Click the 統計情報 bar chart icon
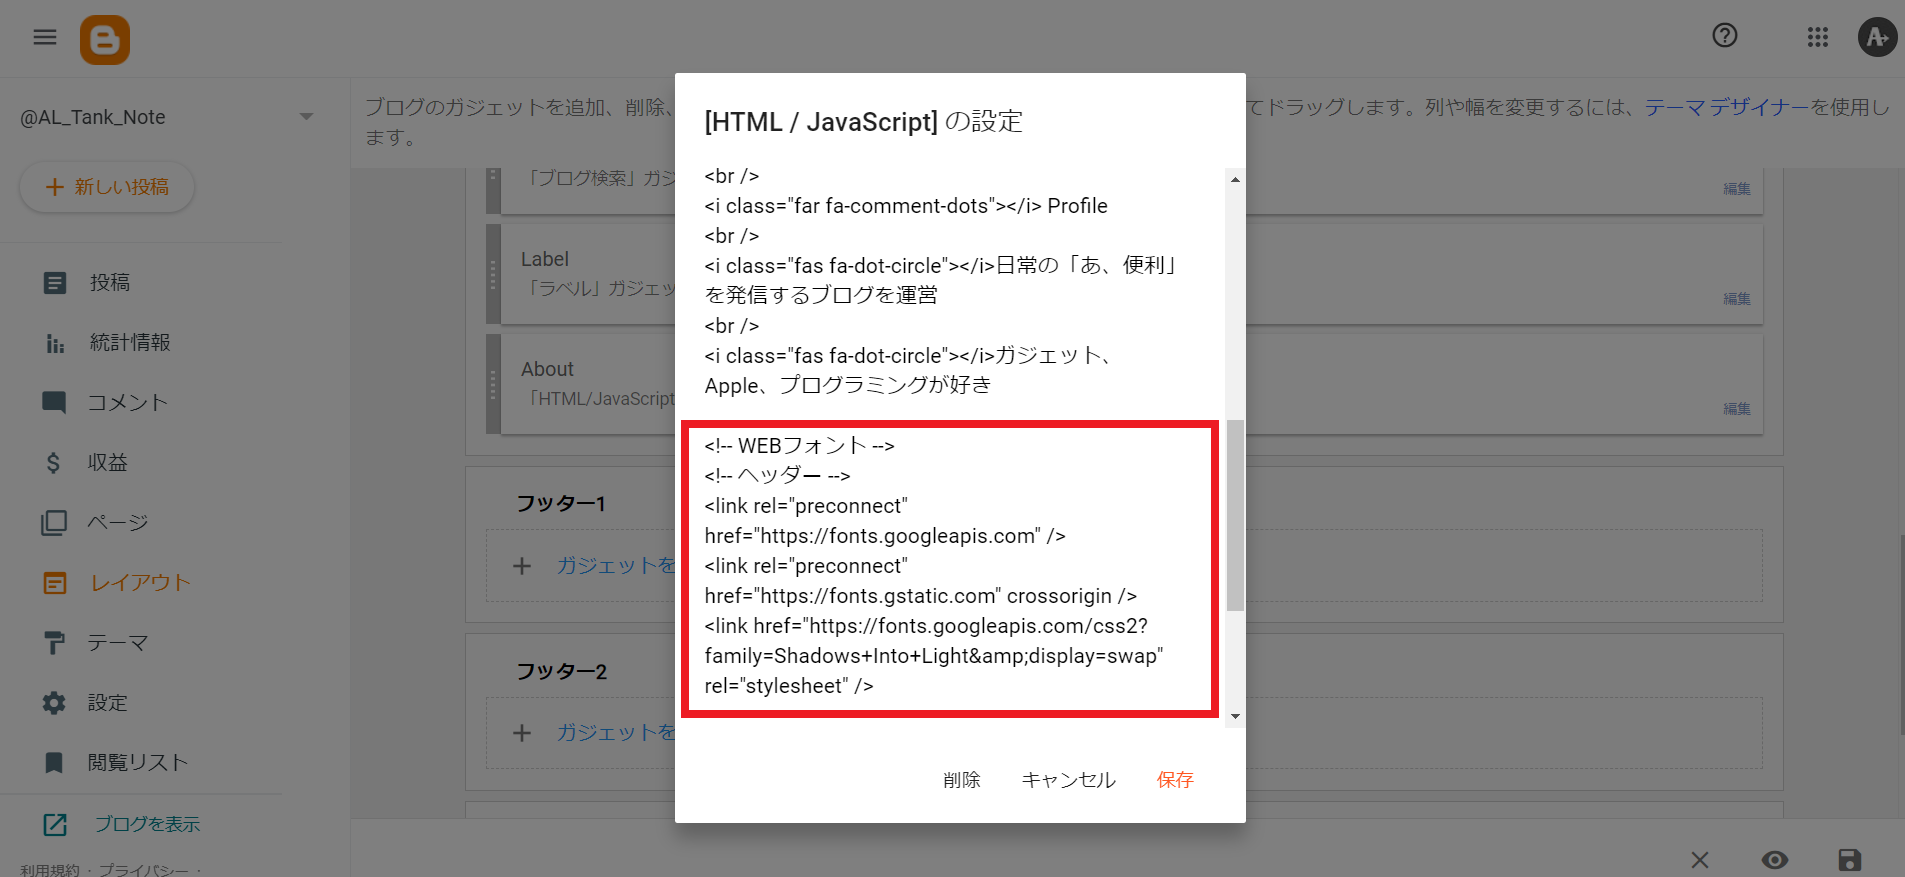The width and height of the screenshot is (1905, 877). [55, 344]
